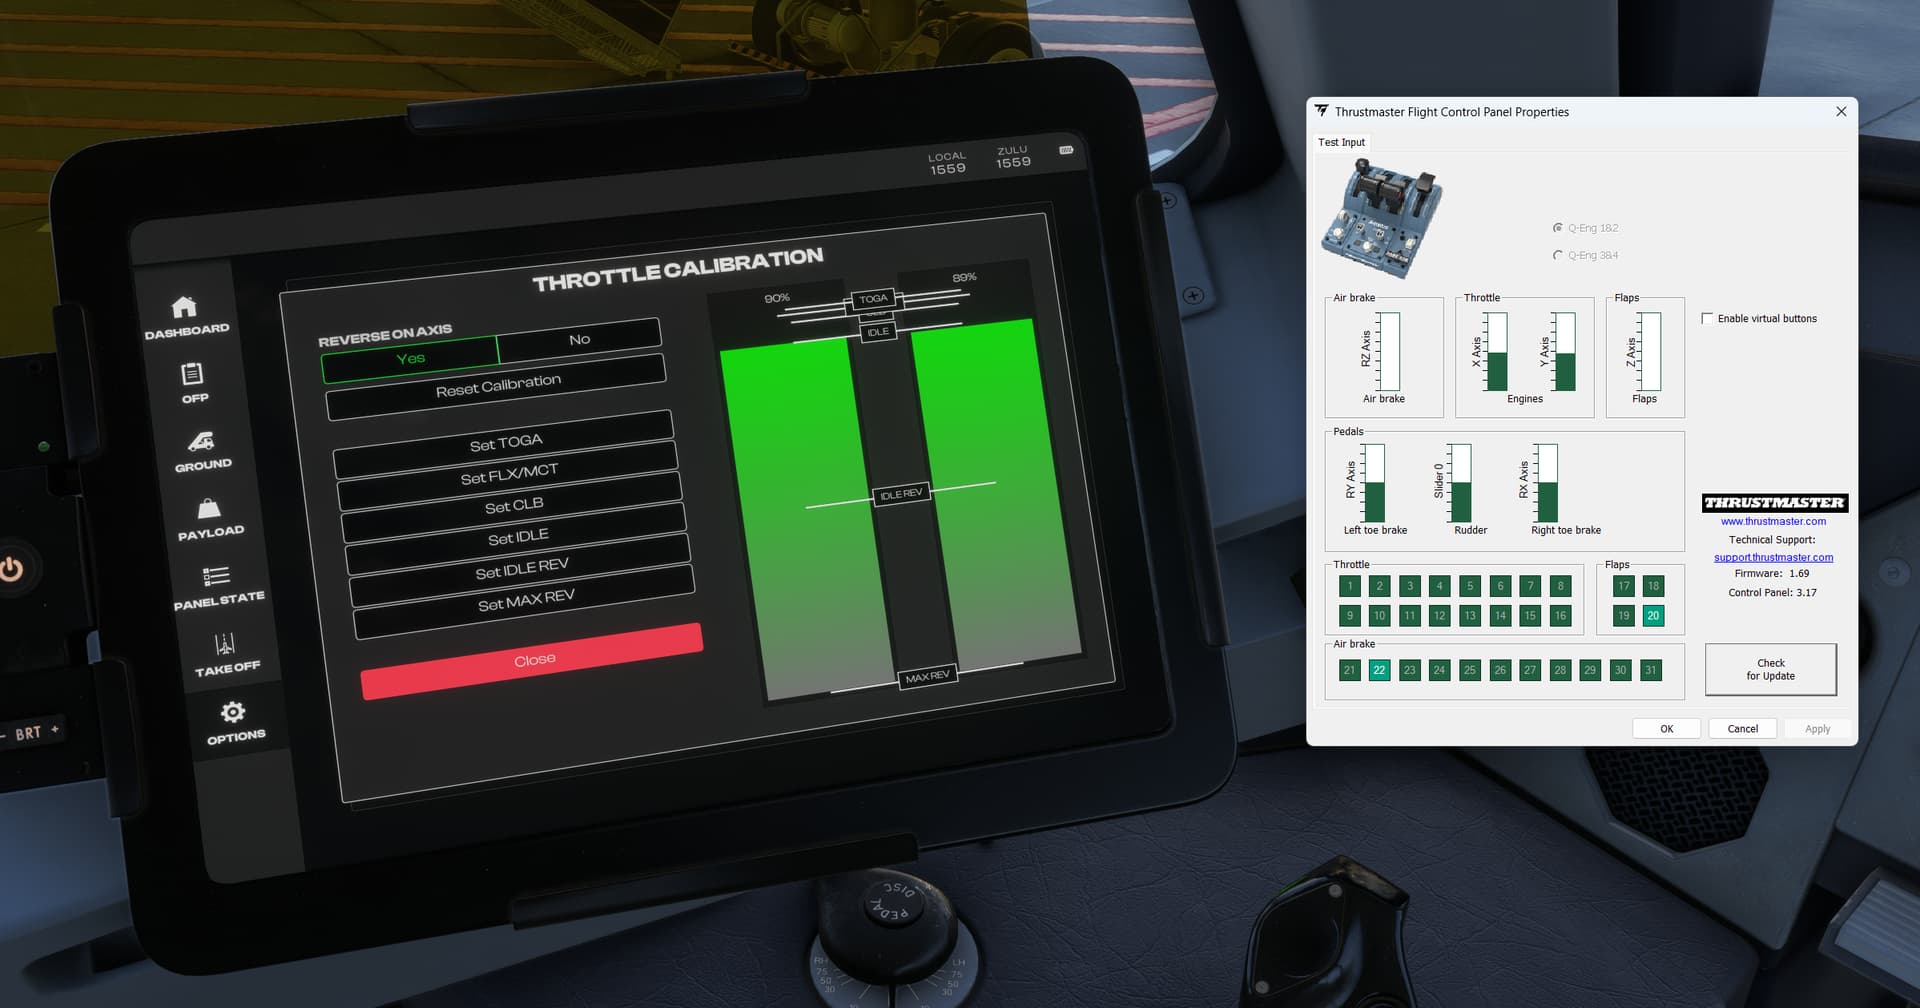The width and height of the screenshot is (1920, 1008).
Task: Select the Q-Eng 3&4 radio button
Action: [1557, 255]
